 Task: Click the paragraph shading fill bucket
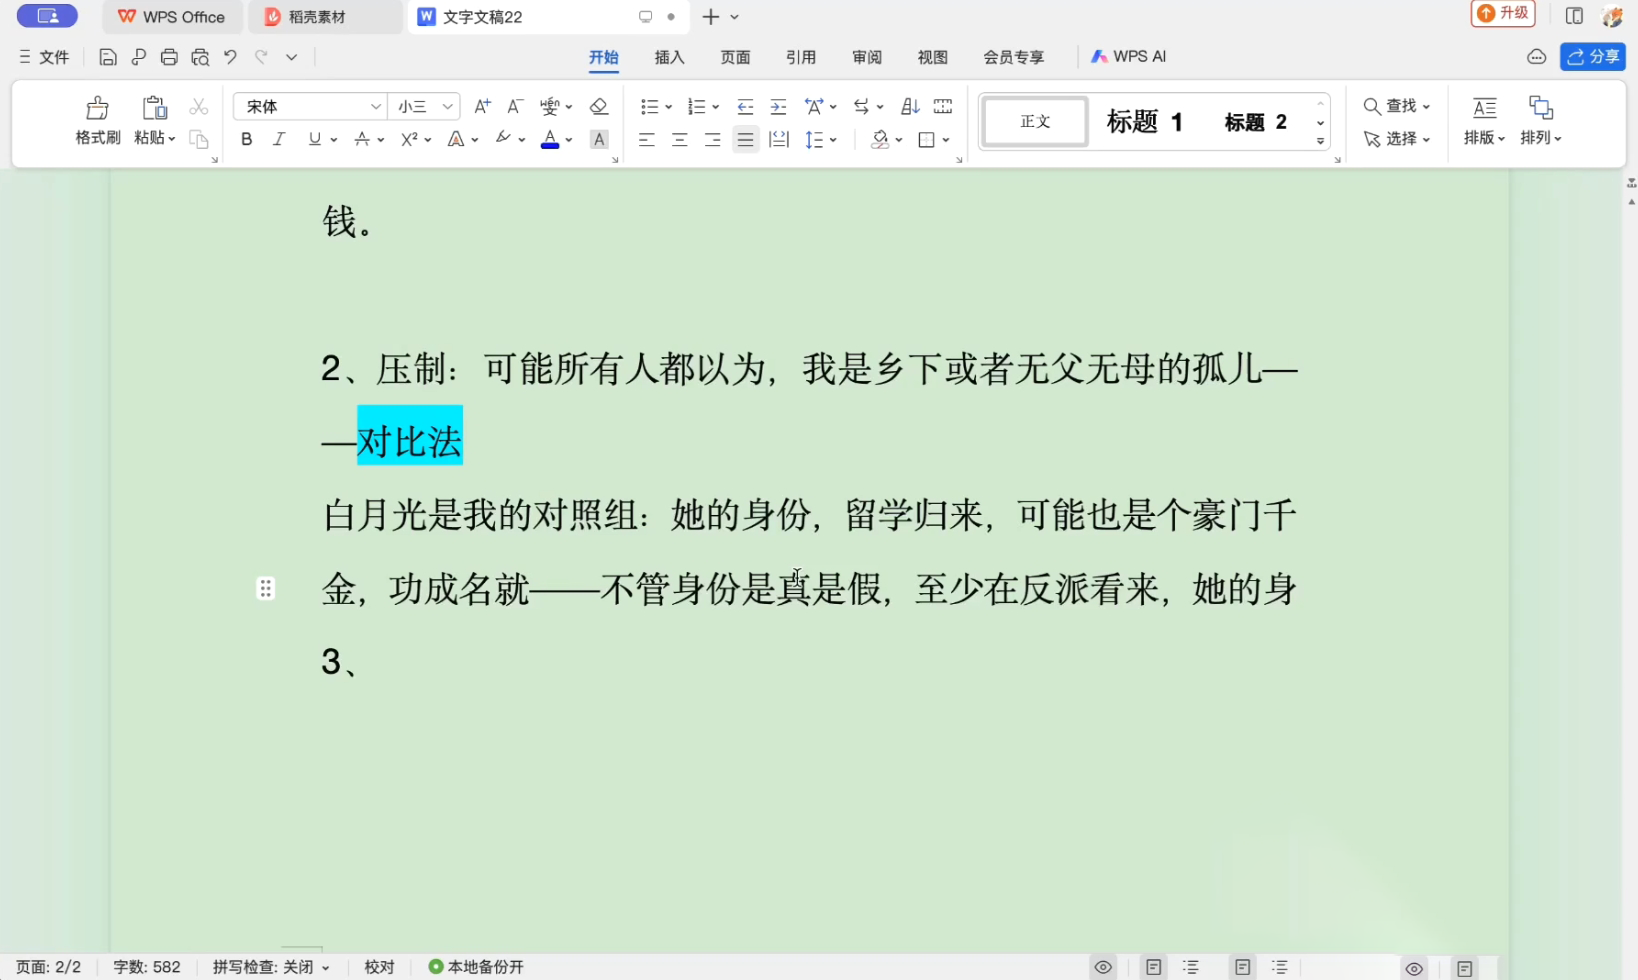tap(880, 139)
